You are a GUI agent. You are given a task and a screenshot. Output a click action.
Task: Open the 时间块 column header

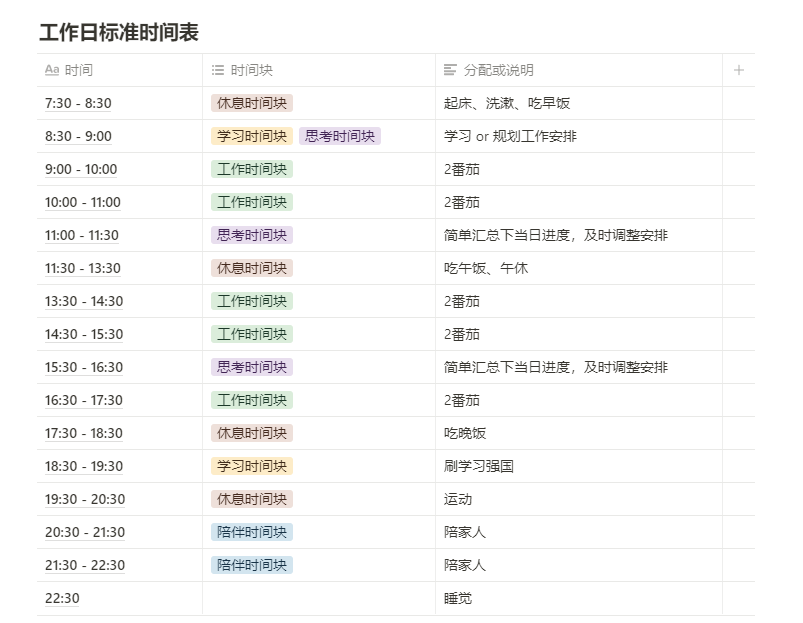pos(319,70)
